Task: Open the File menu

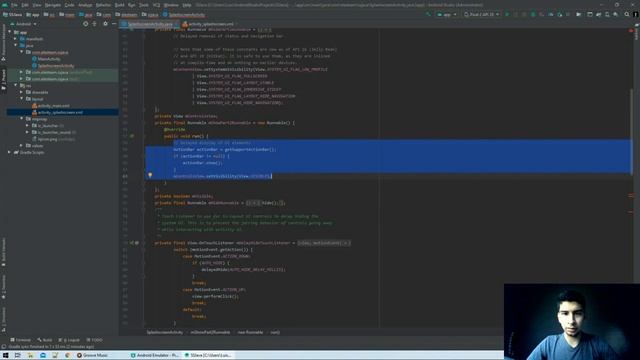Action: (x=14, y=5)
